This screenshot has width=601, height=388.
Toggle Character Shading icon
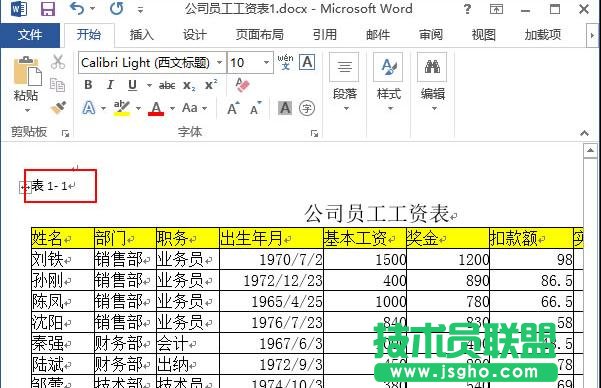point(285,108)
